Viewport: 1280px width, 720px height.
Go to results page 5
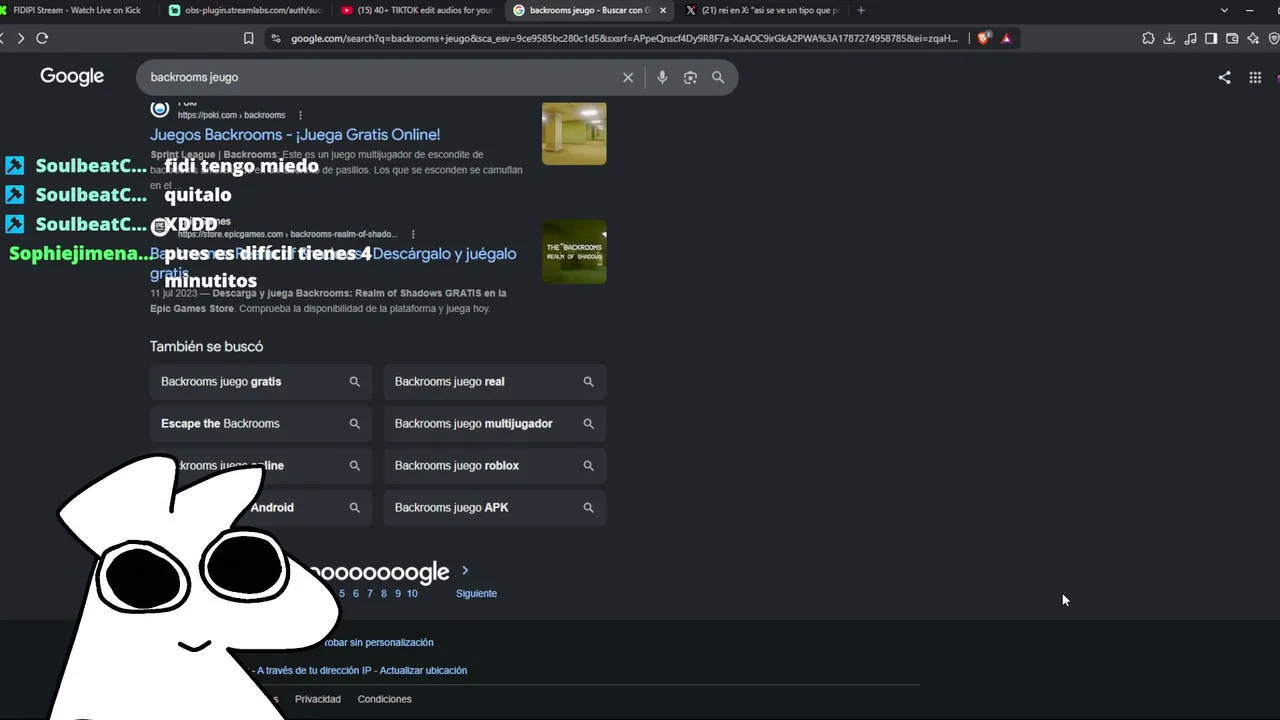pos(342,593)
